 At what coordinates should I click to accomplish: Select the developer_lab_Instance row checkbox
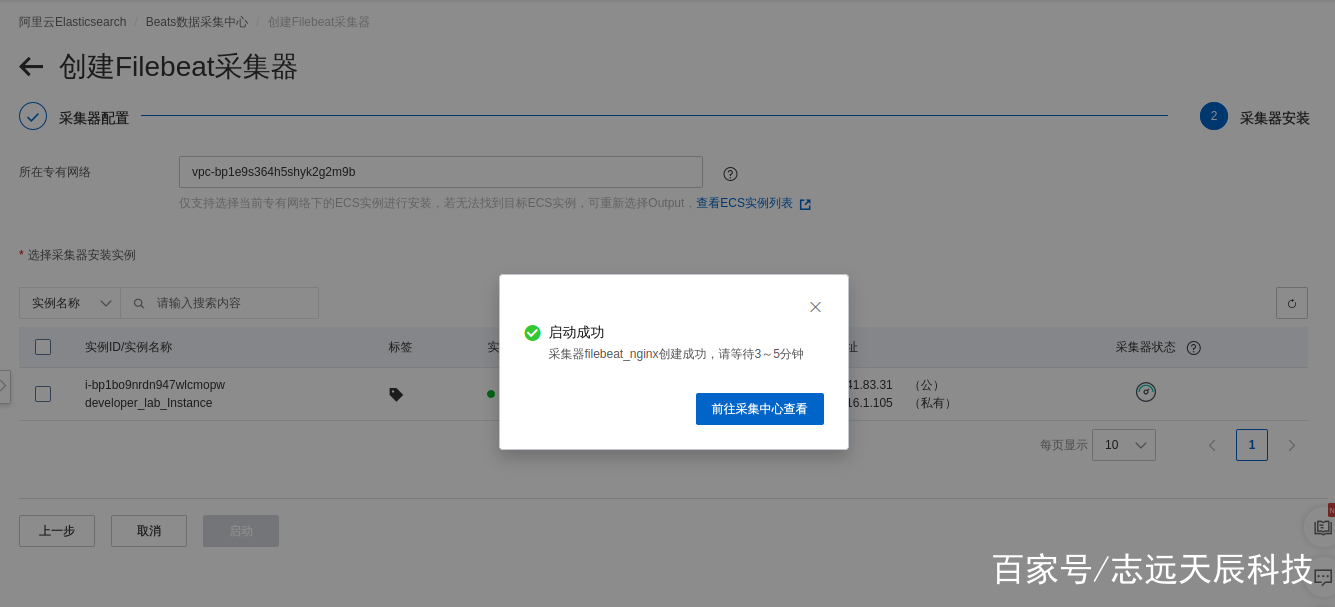[43, 394]
